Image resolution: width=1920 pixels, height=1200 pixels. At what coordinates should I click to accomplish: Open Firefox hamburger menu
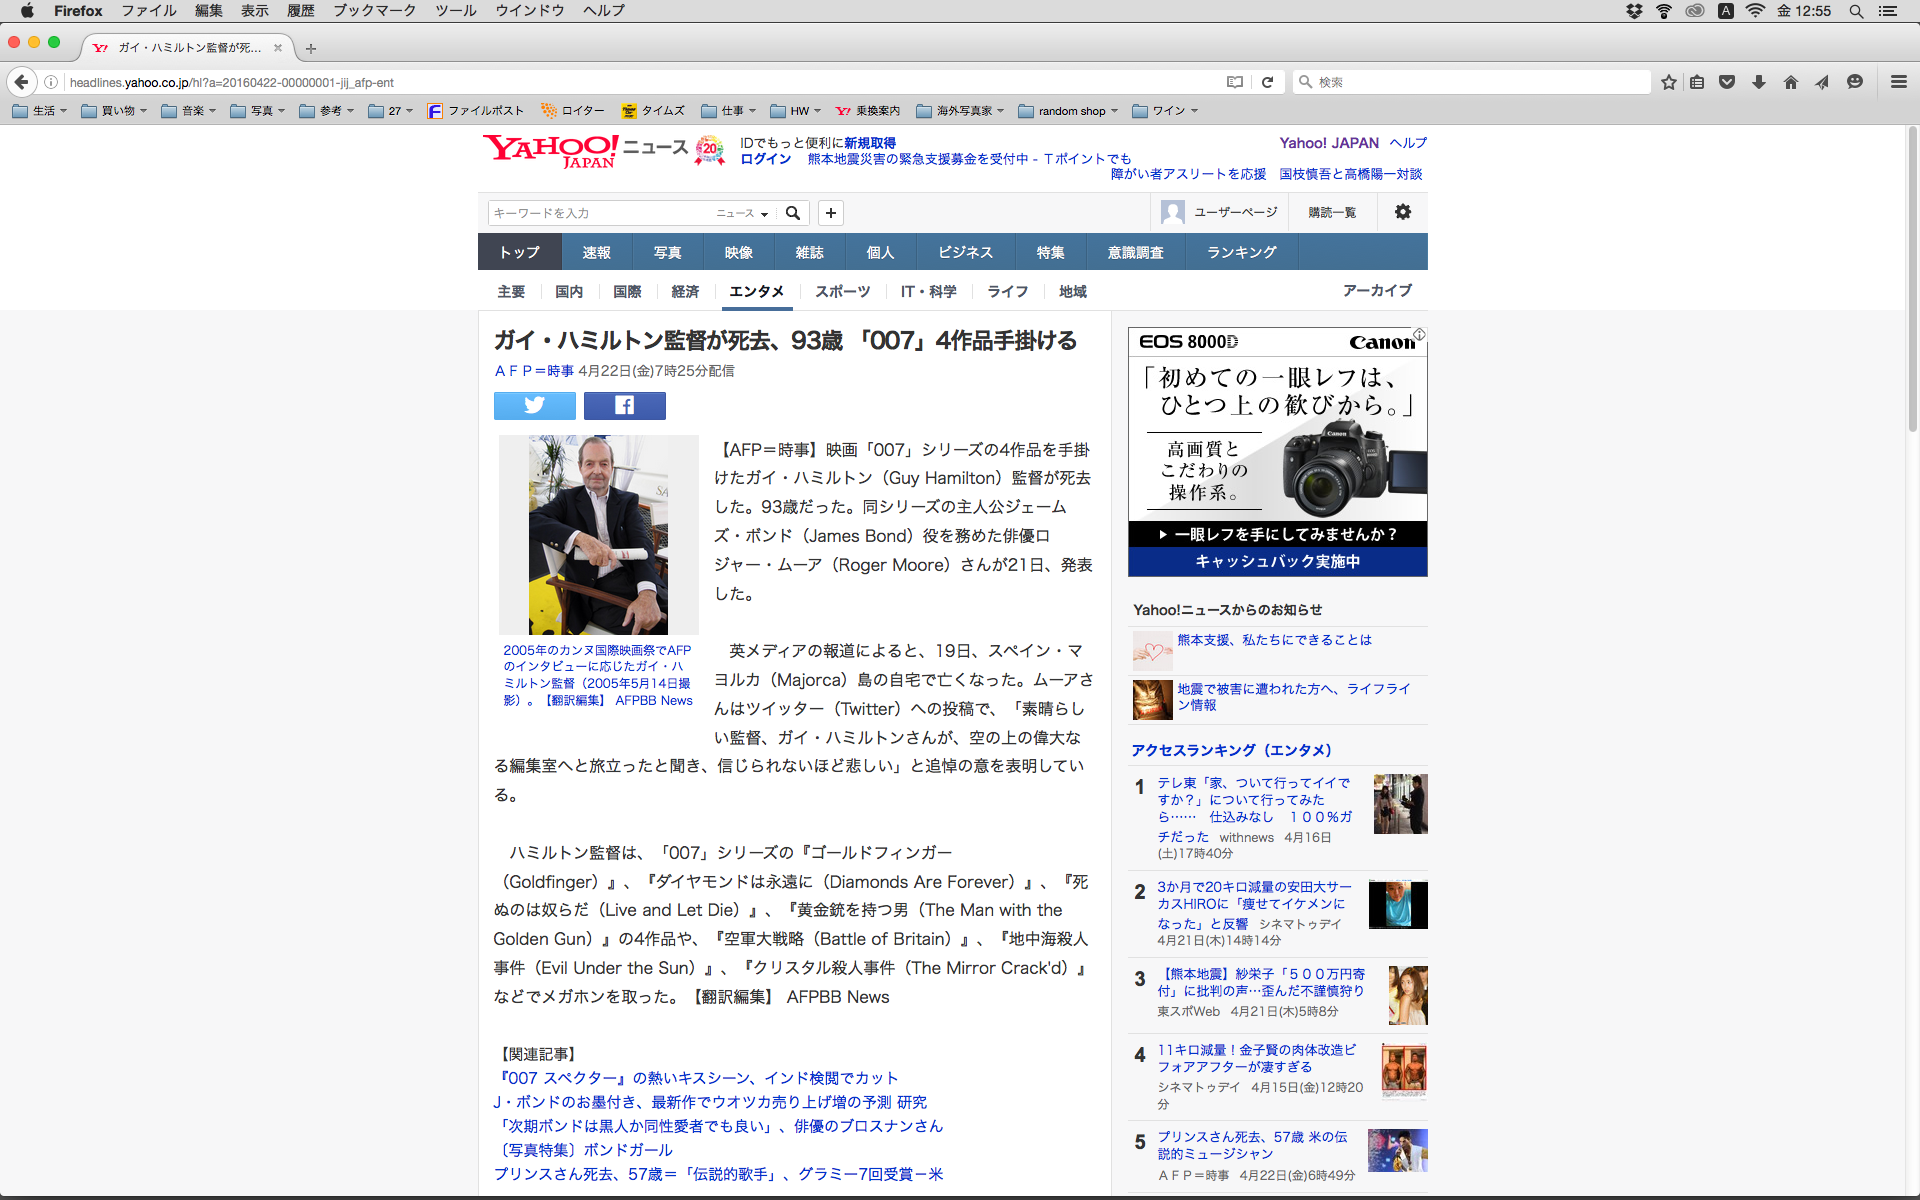coord(1898,82)
